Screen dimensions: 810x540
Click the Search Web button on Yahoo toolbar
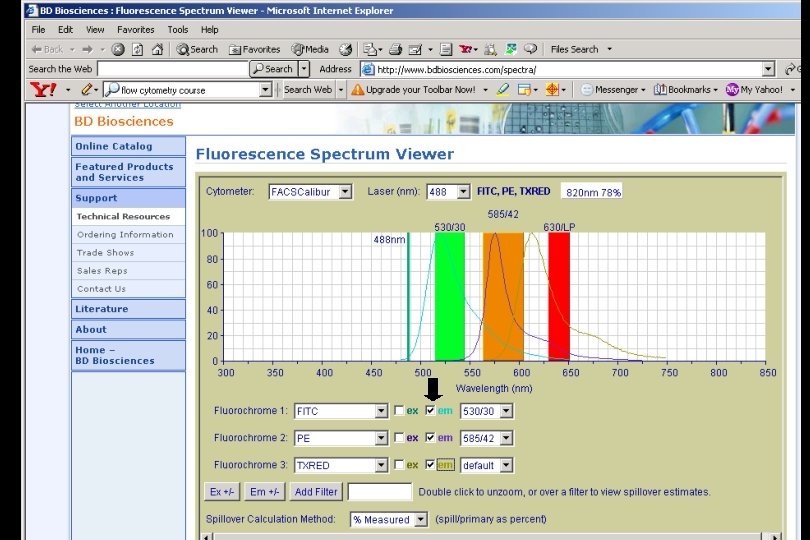click(308, 90)
